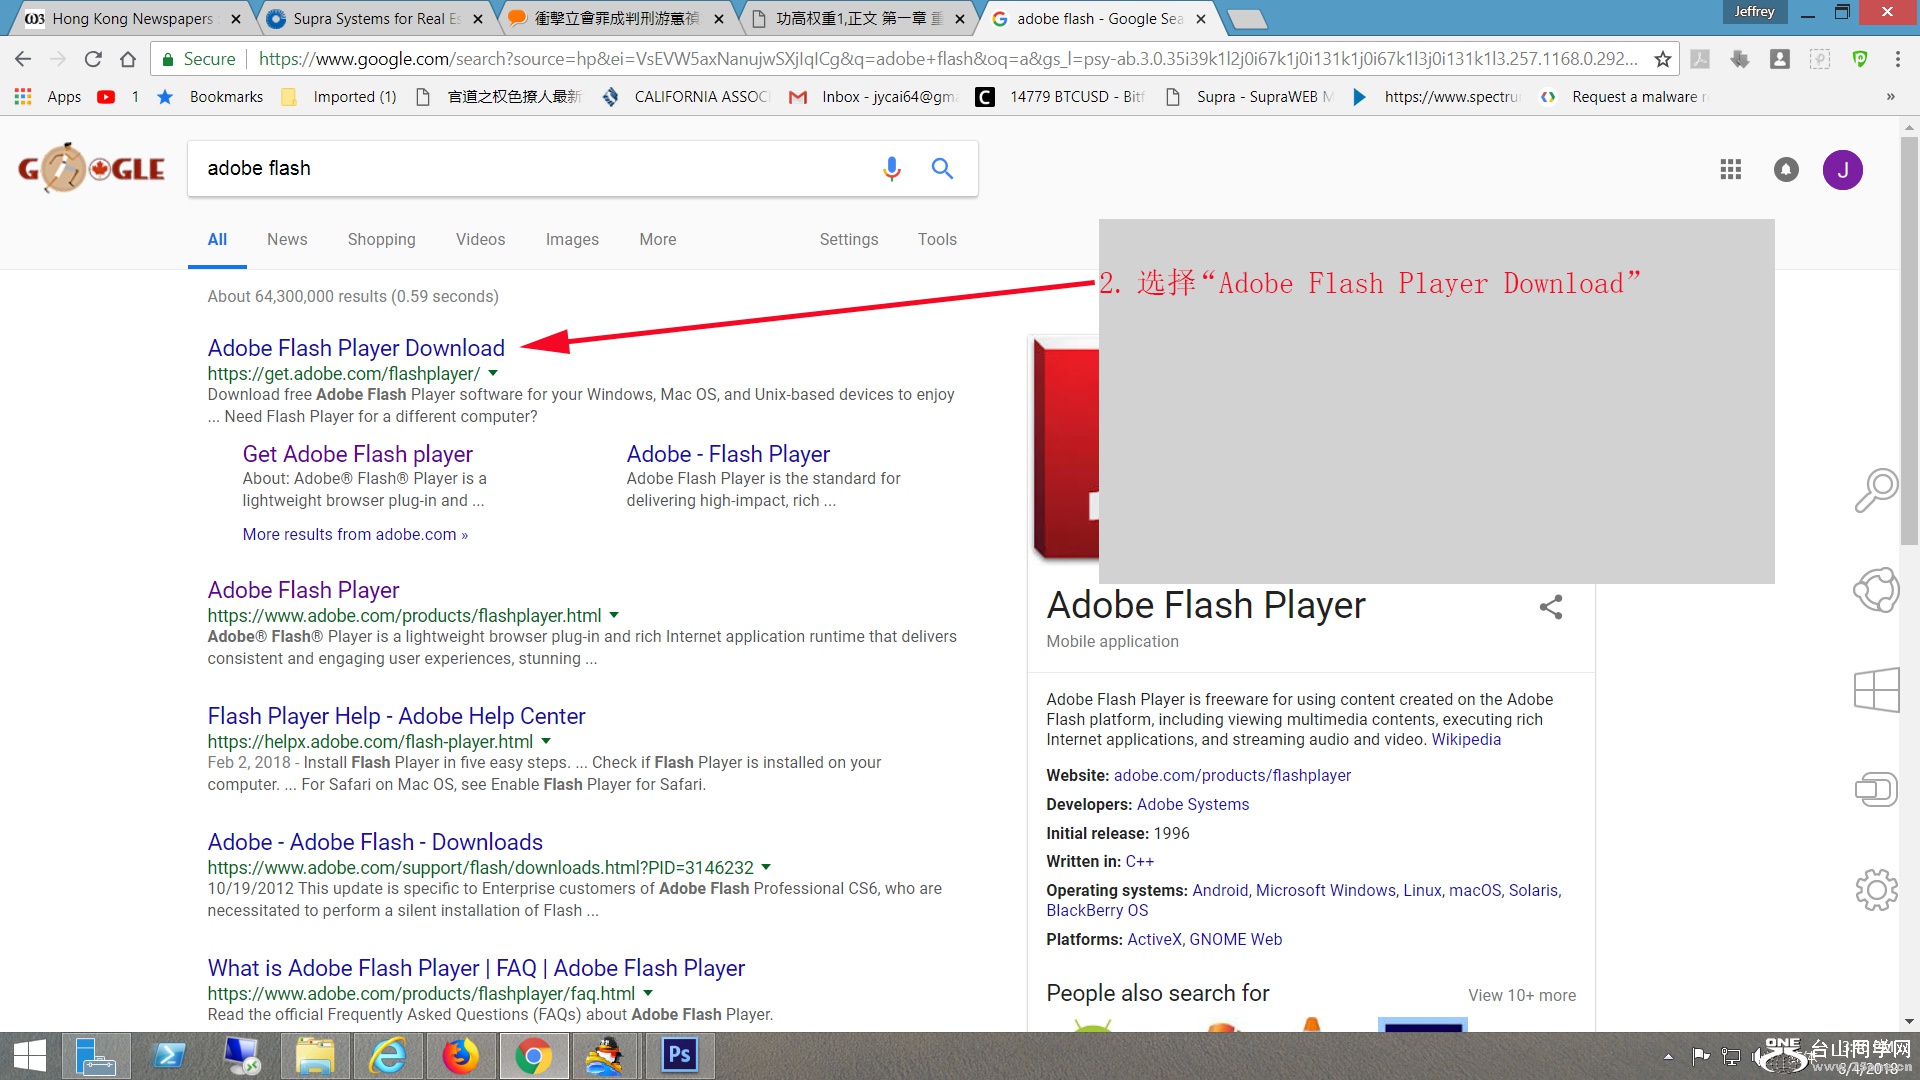This screenshot has width=1920, height=1080.
Task: Open Google notifications bell icon
Action: click(1786, 170)
